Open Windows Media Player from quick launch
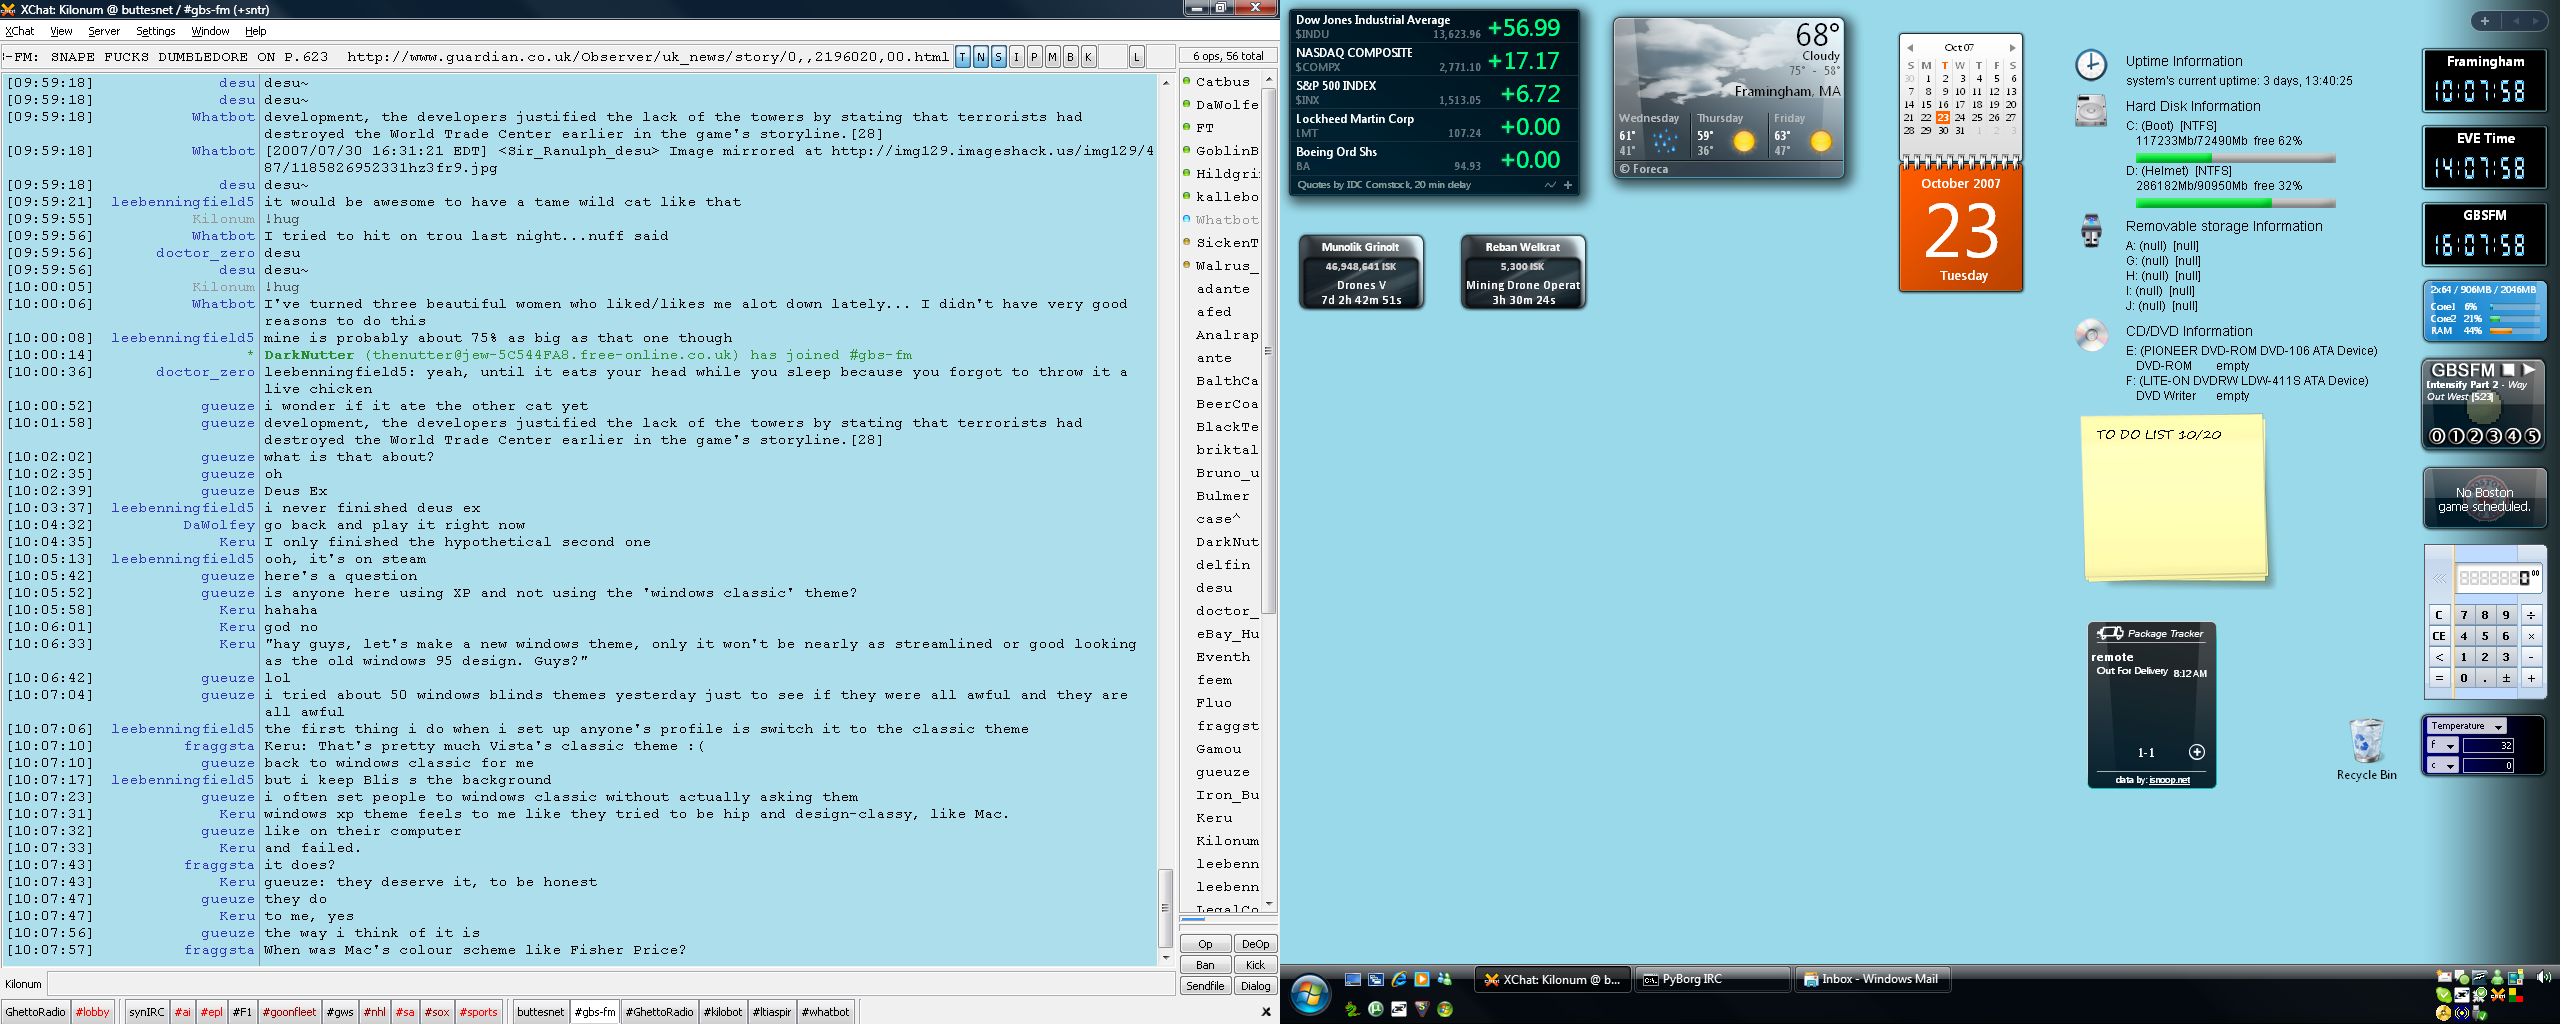The image size is (2560, 1024). click(x=1422, y=980)
